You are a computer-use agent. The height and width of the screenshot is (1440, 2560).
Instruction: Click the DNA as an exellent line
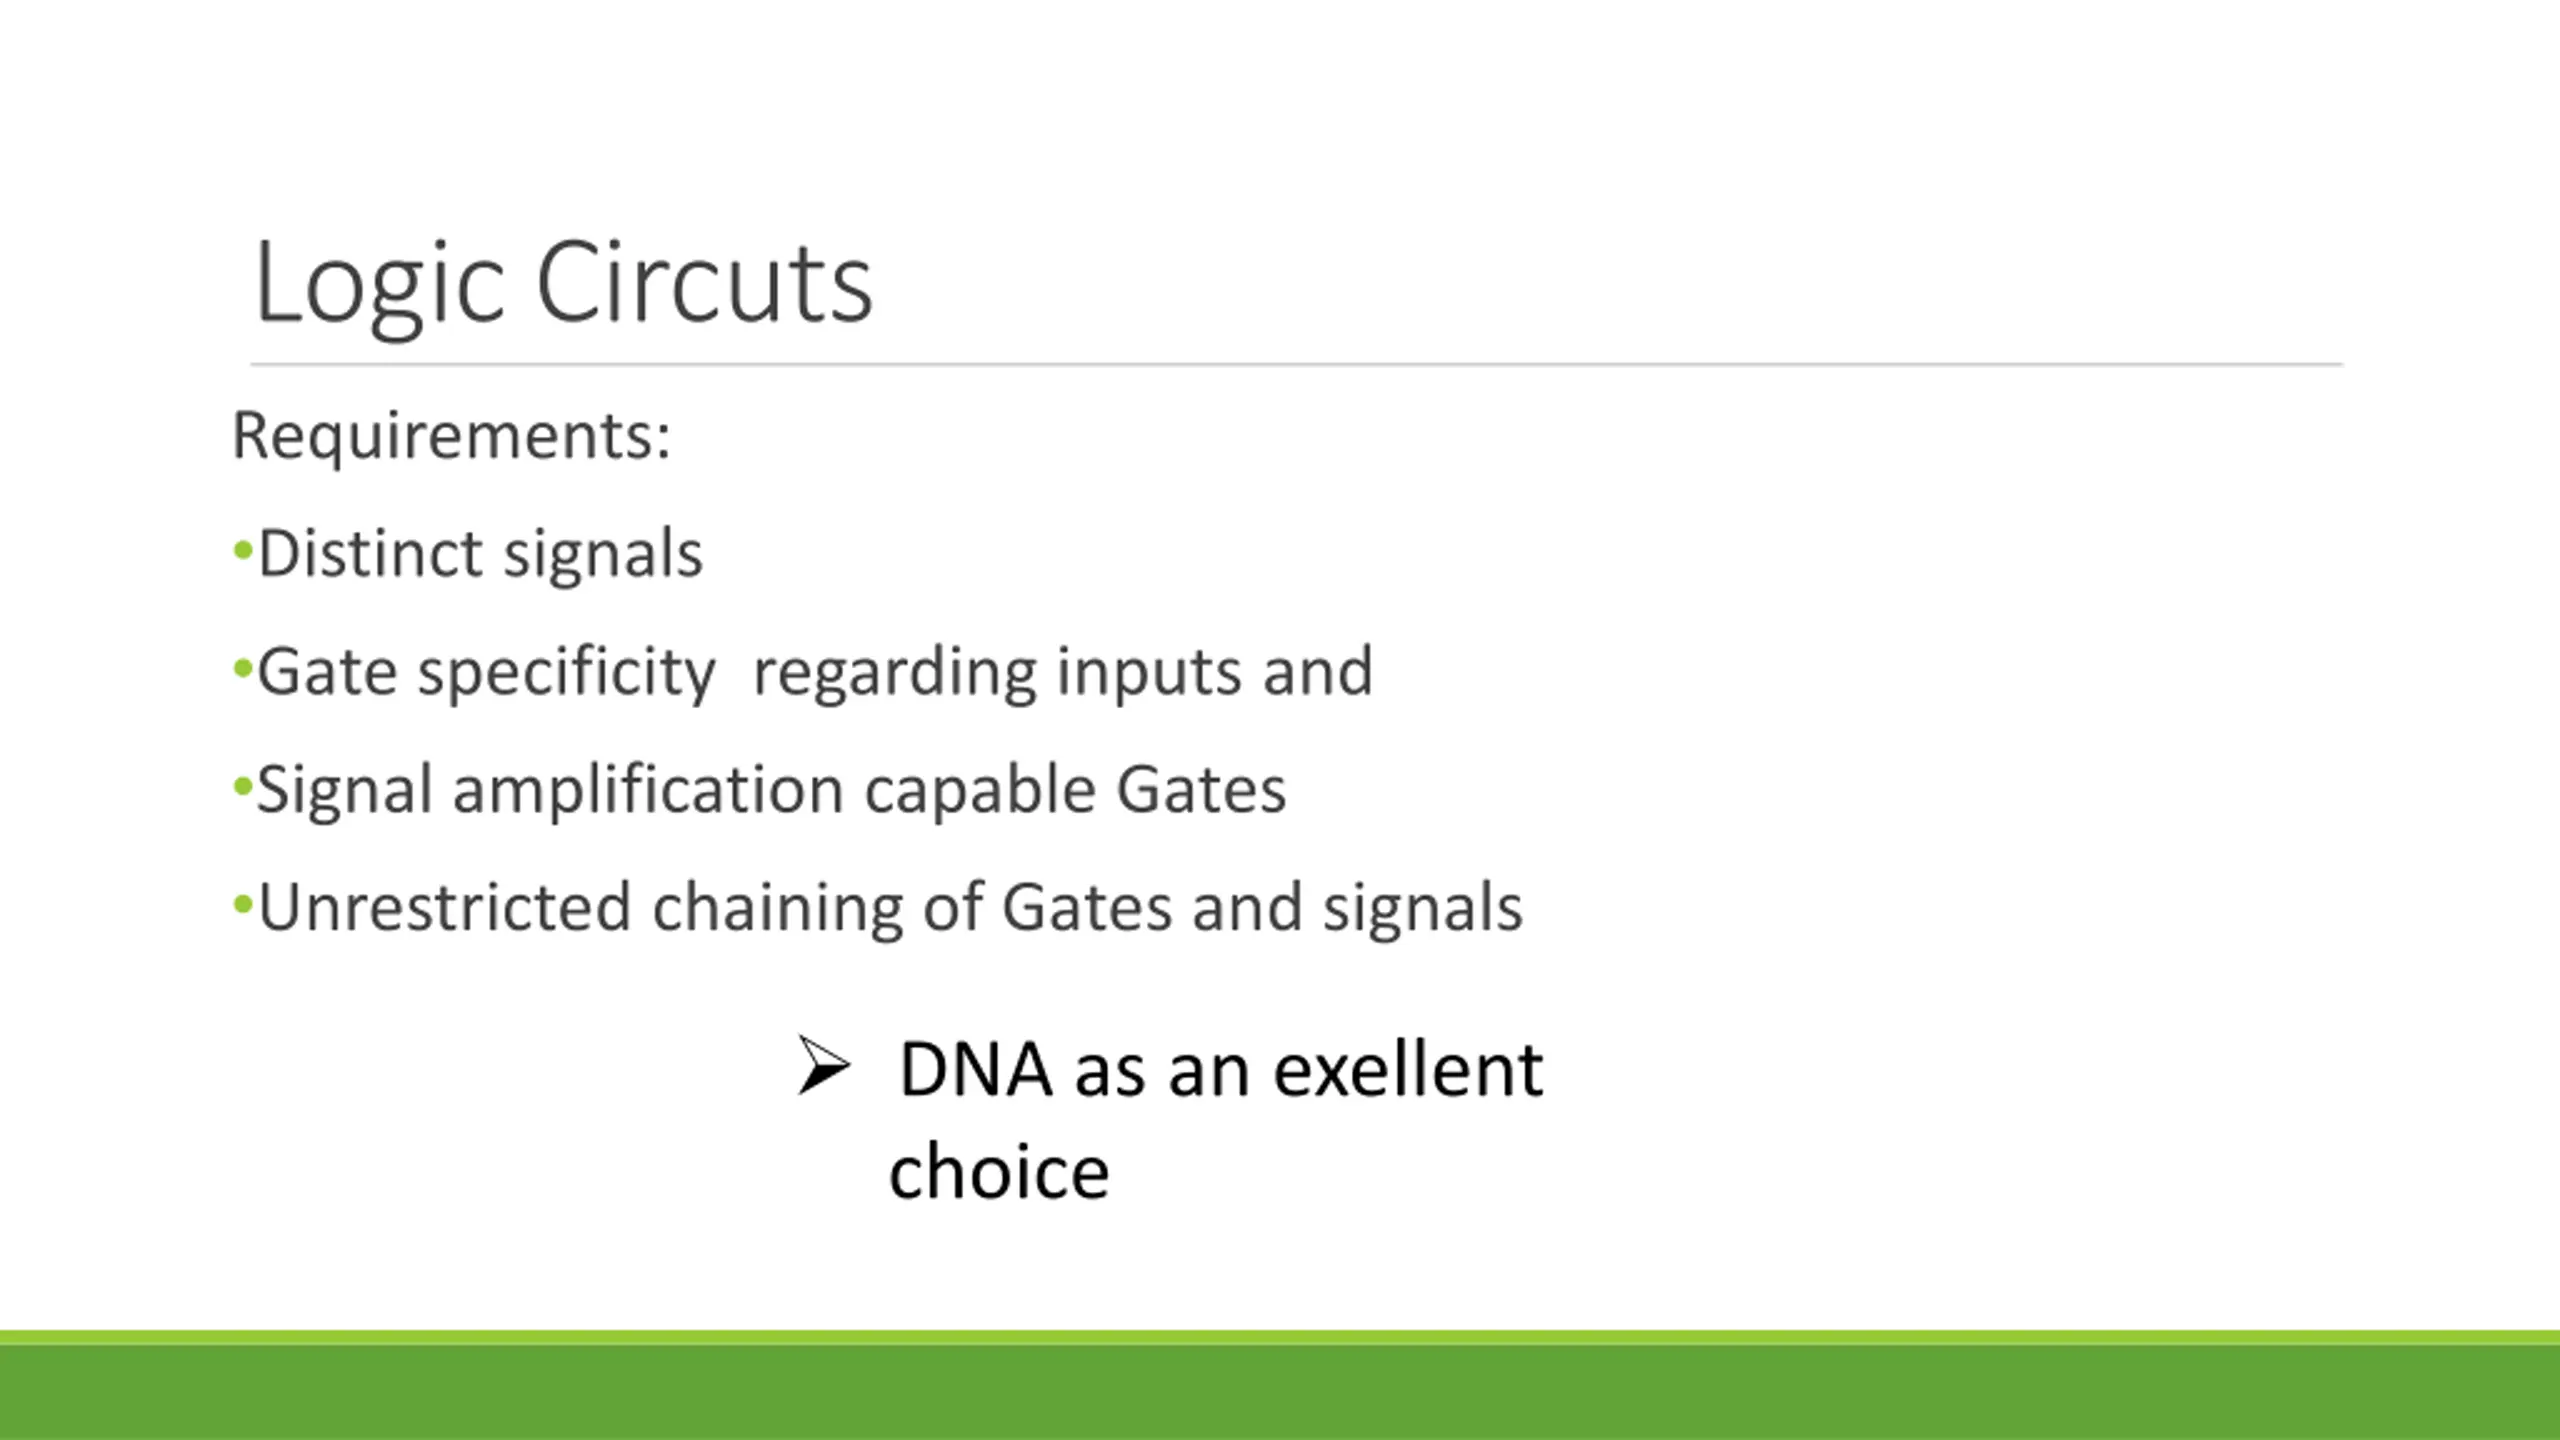click(x=1220, y=1070)
